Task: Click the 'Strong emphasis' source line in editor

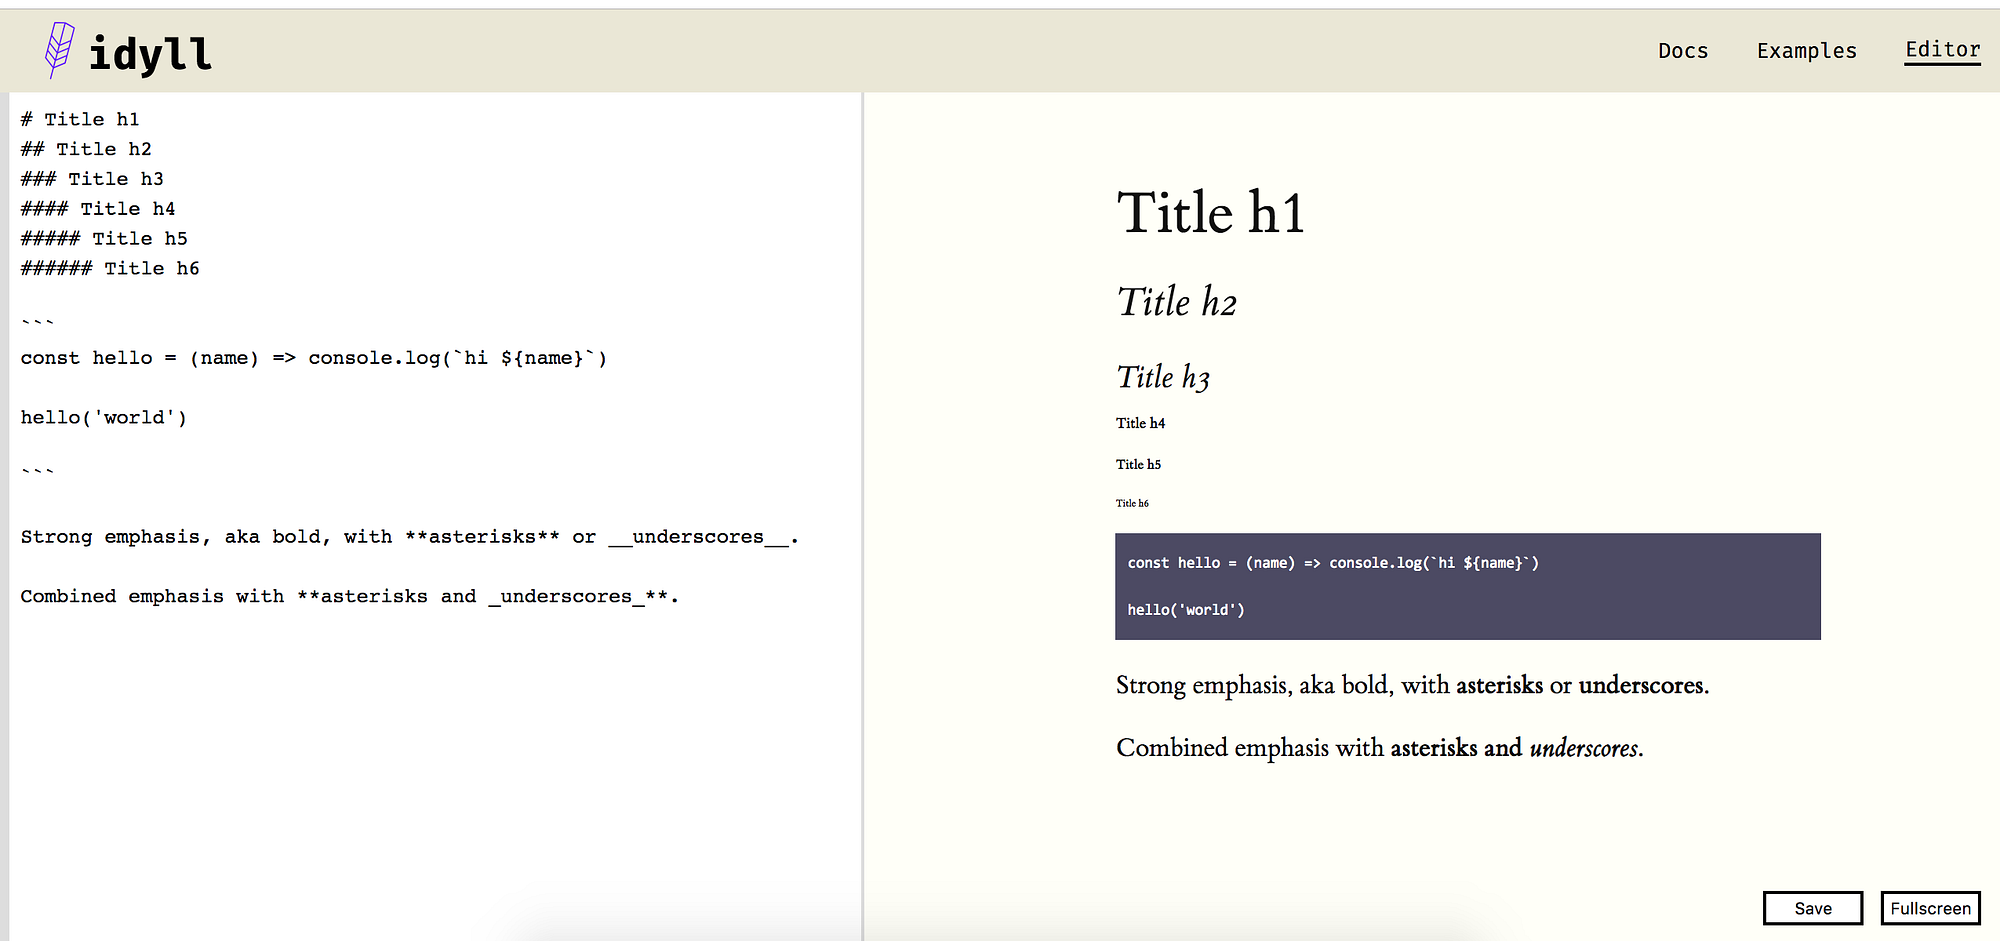Action: click(x=410, y=537)
